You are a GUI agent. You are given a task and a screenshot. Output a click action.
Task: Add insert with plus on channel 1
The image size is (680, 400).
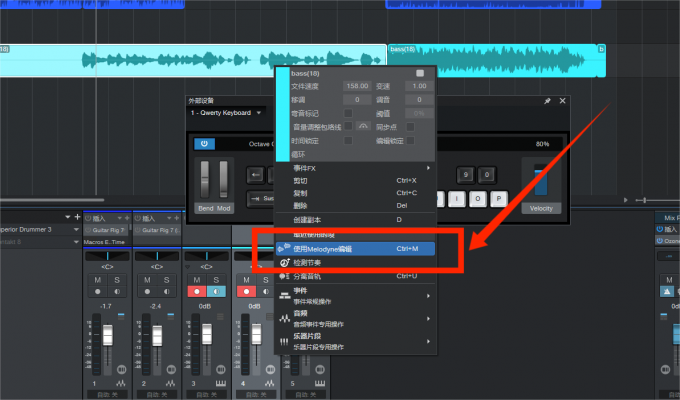[127, 218]
